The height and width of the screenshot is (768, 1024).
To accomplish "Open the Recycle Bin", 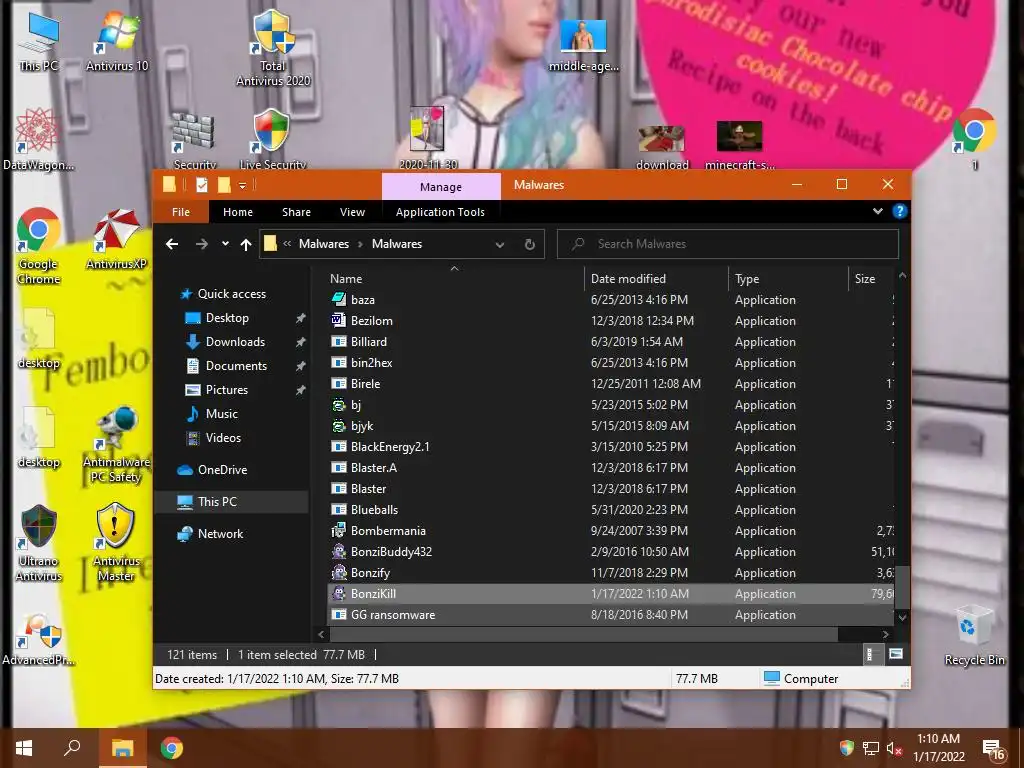I will (x=974, y=635).
